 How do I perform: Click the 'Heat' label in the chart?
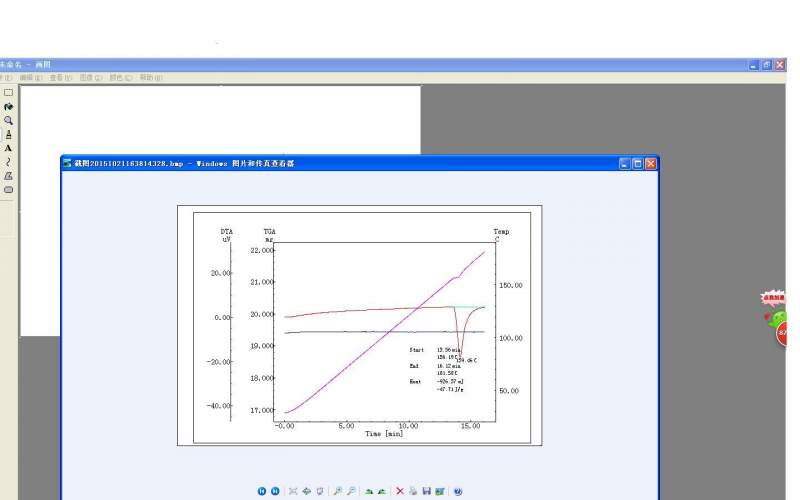point(415,382)
